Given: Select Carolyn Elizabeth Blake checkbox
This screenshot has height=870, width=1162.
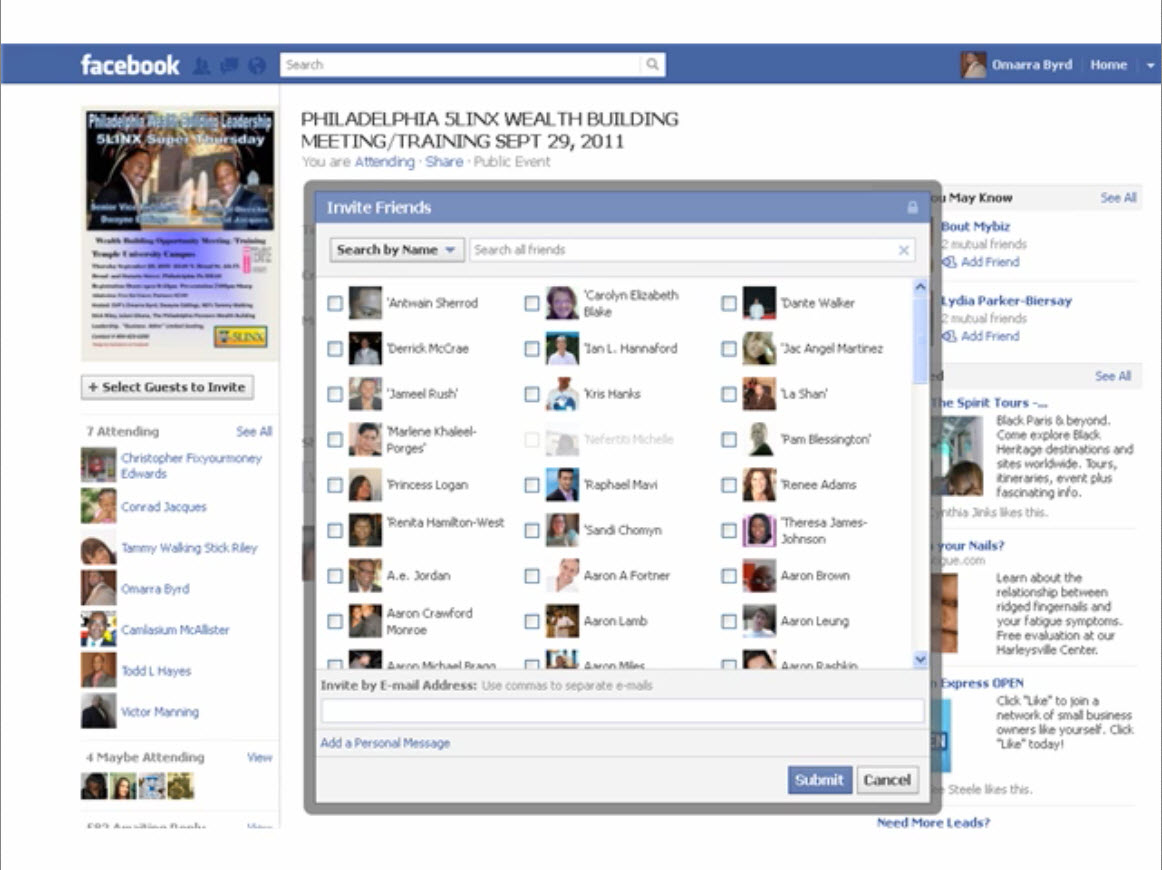Looking at the screenshot, I should click(531, 303).
